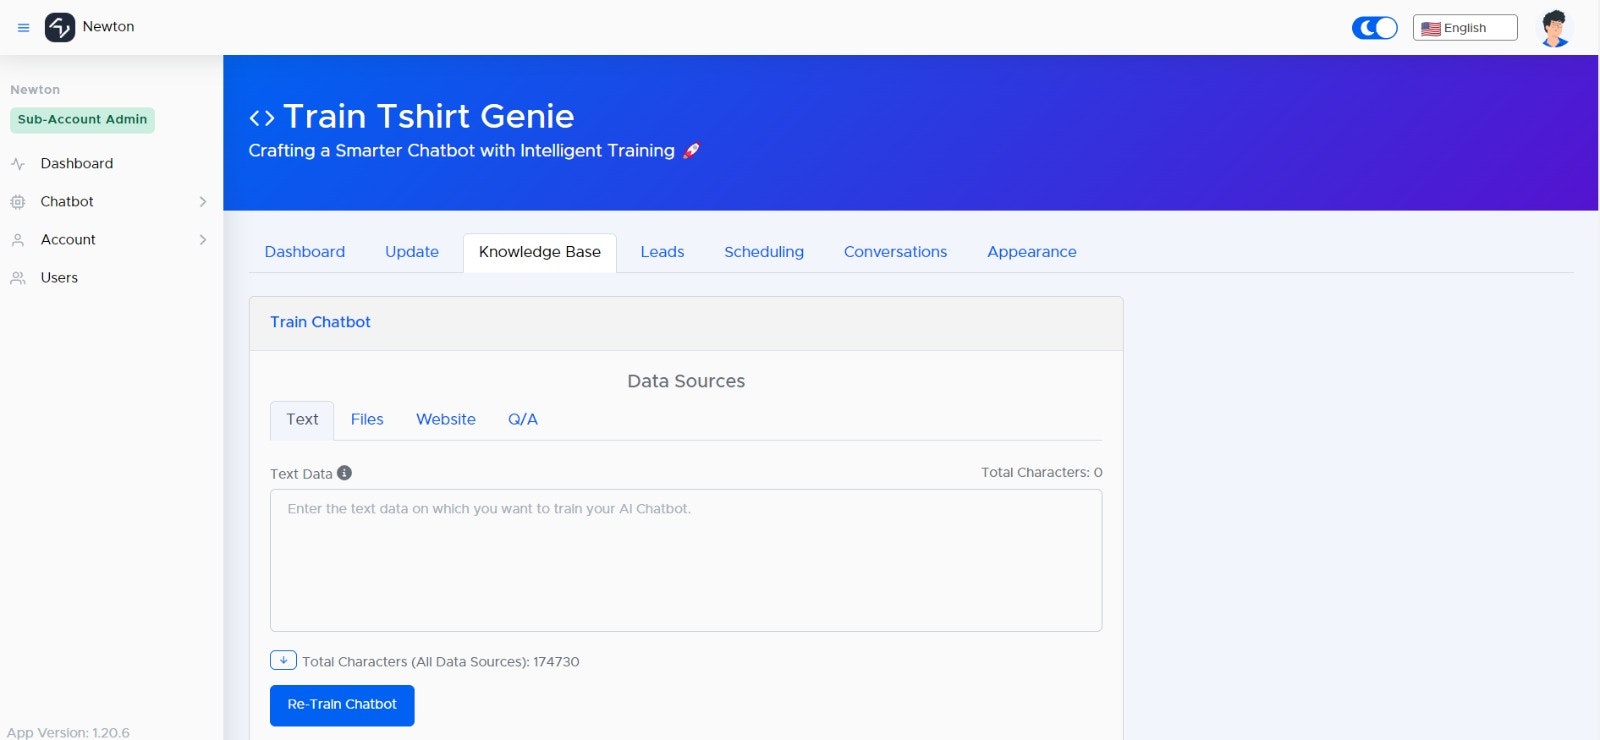This screenshot has width=1600, height=740.
Task: Switch to the Website data source tab
Action: click(x=446, y=420)
